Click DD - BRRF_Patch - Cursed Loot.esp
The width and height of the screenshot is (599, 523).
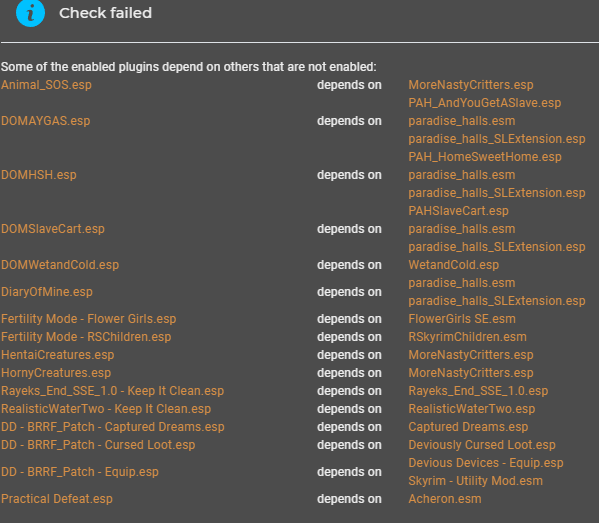(x=98, y=445)
